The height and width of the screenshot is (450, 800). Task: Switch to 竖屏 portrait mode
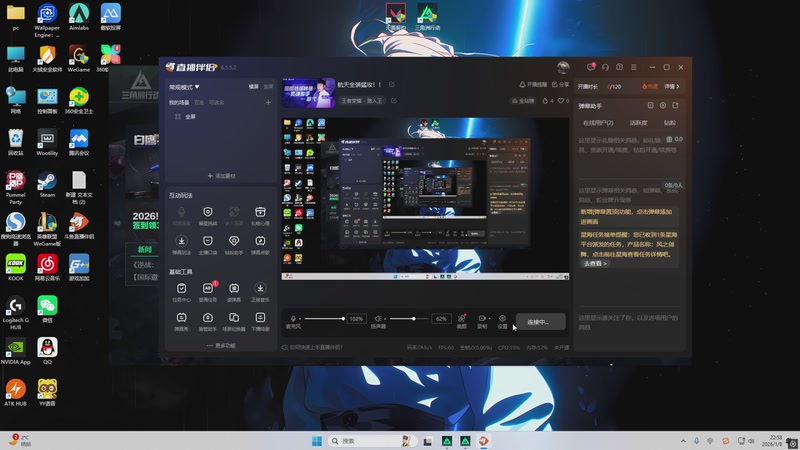point(268,87)
